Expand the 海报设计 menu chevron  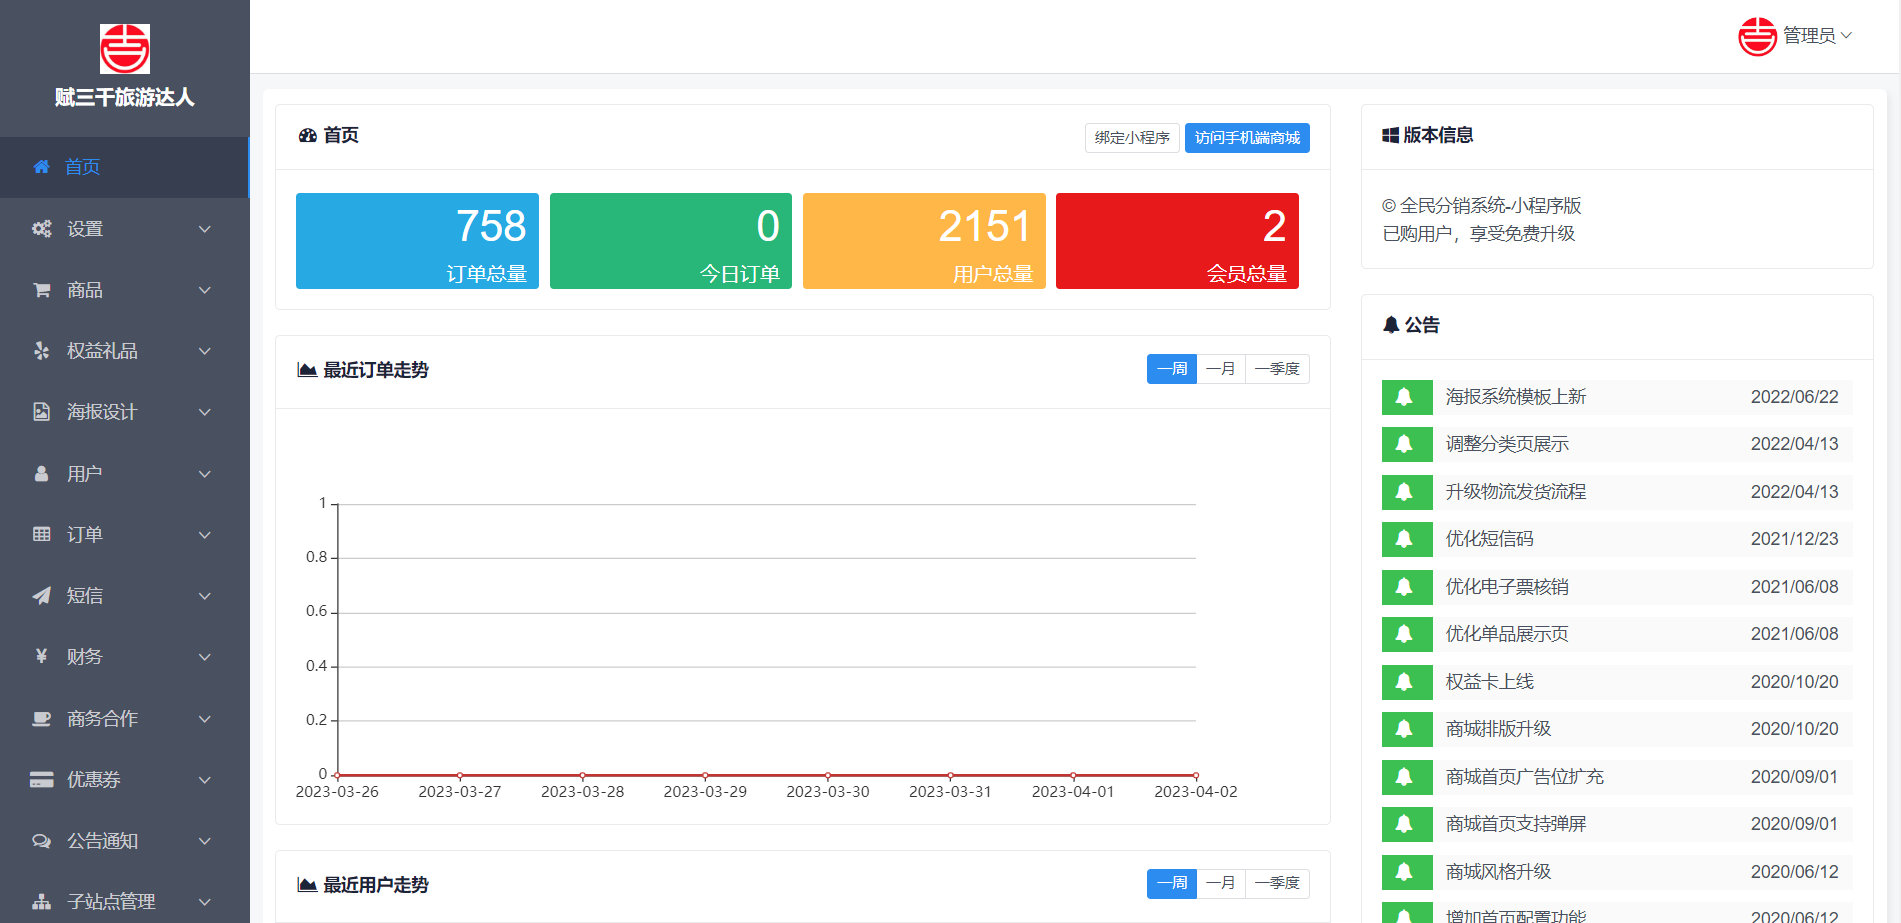pos(205,412)
